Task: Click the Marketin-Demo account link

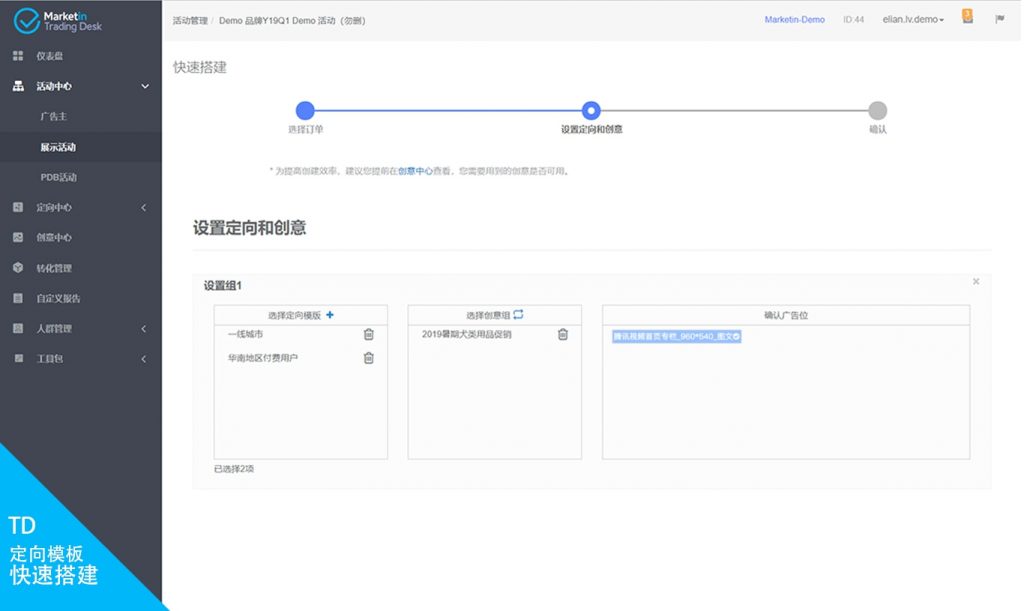Action: [x=794, y=19]
